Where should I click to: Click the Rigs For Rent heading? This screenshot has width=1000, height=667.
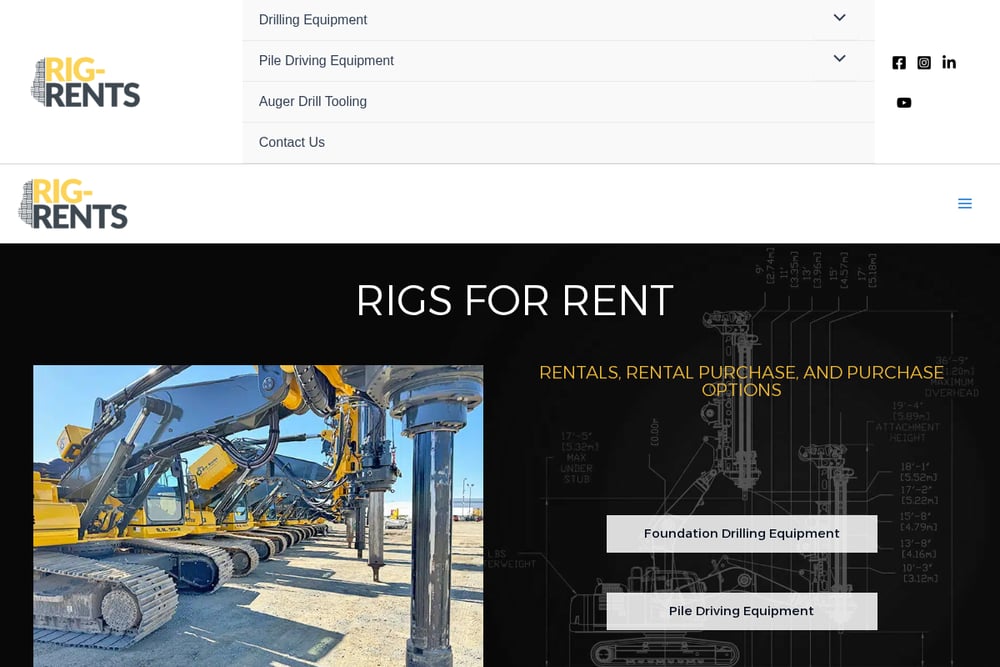[514, 300]
